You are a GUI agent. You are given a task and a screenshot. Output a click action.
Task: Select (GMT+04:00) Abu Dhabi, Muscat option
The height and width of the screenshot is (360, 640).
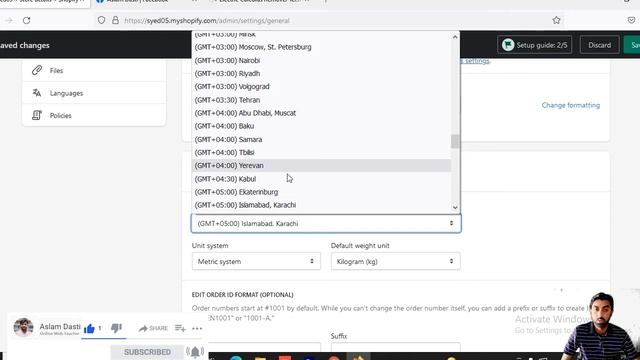click(321, 113)
